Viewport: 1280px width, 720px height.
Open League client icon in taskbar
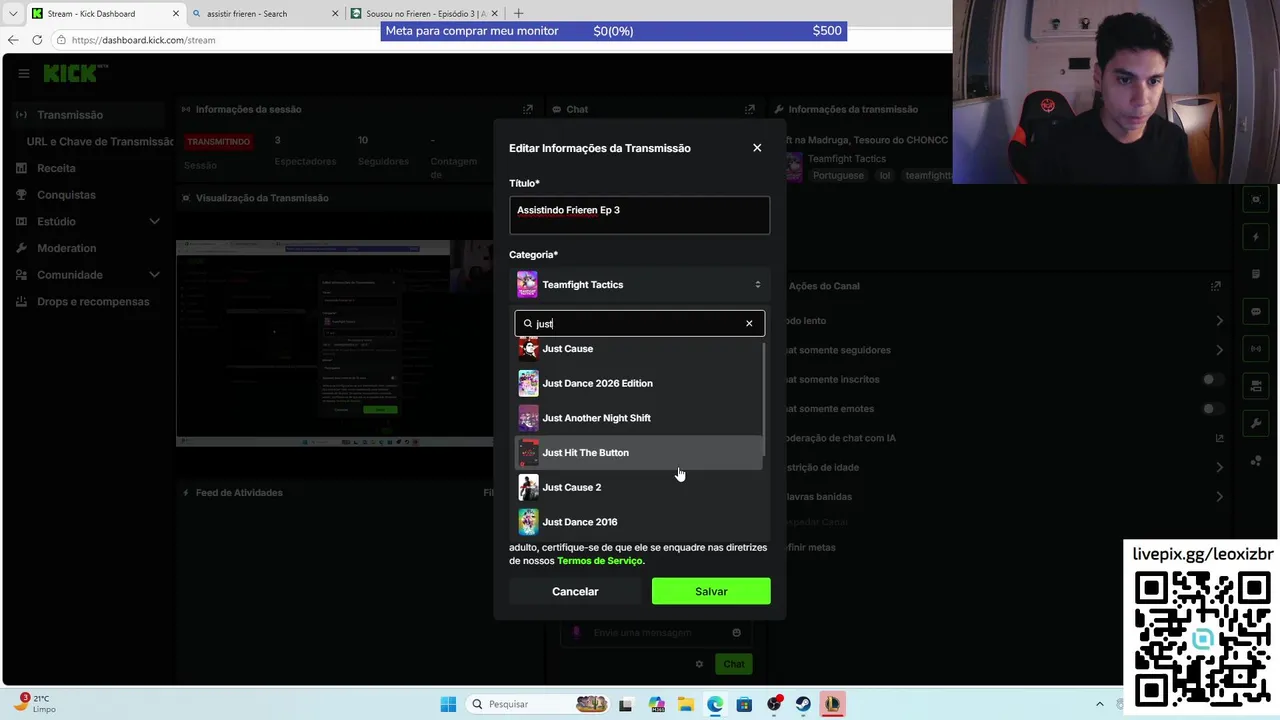click(832, 704)
